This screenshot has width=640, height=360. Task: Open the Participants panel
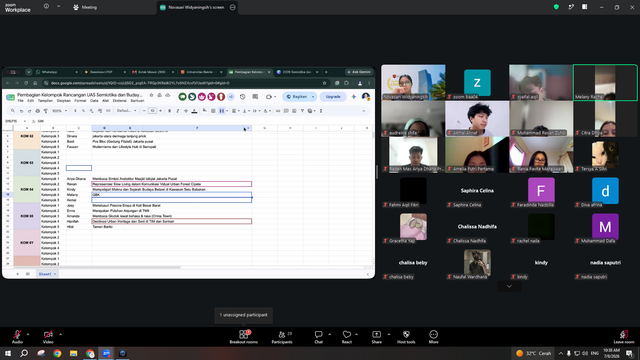click(282, 337)
